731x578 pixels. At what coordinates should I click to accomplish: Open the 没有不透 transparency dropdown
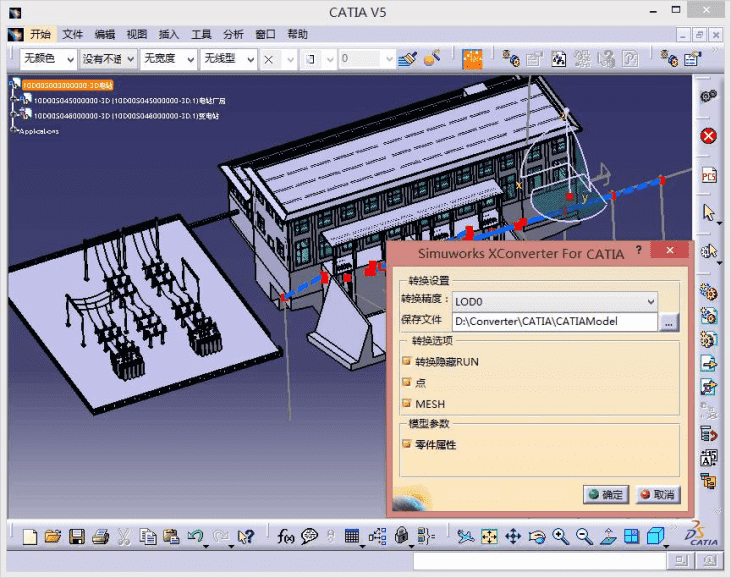[109, 59]
